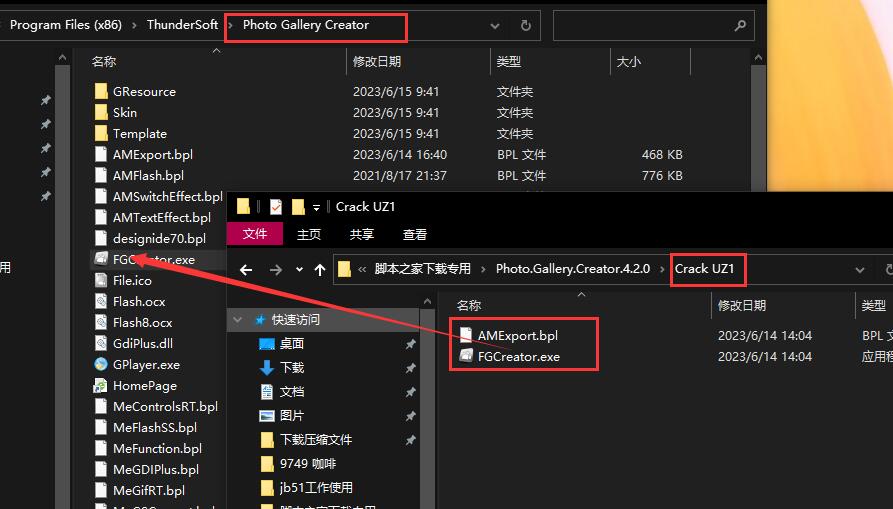
Task: Open the Skin folder icon
Action: click(x=101, y=113)
